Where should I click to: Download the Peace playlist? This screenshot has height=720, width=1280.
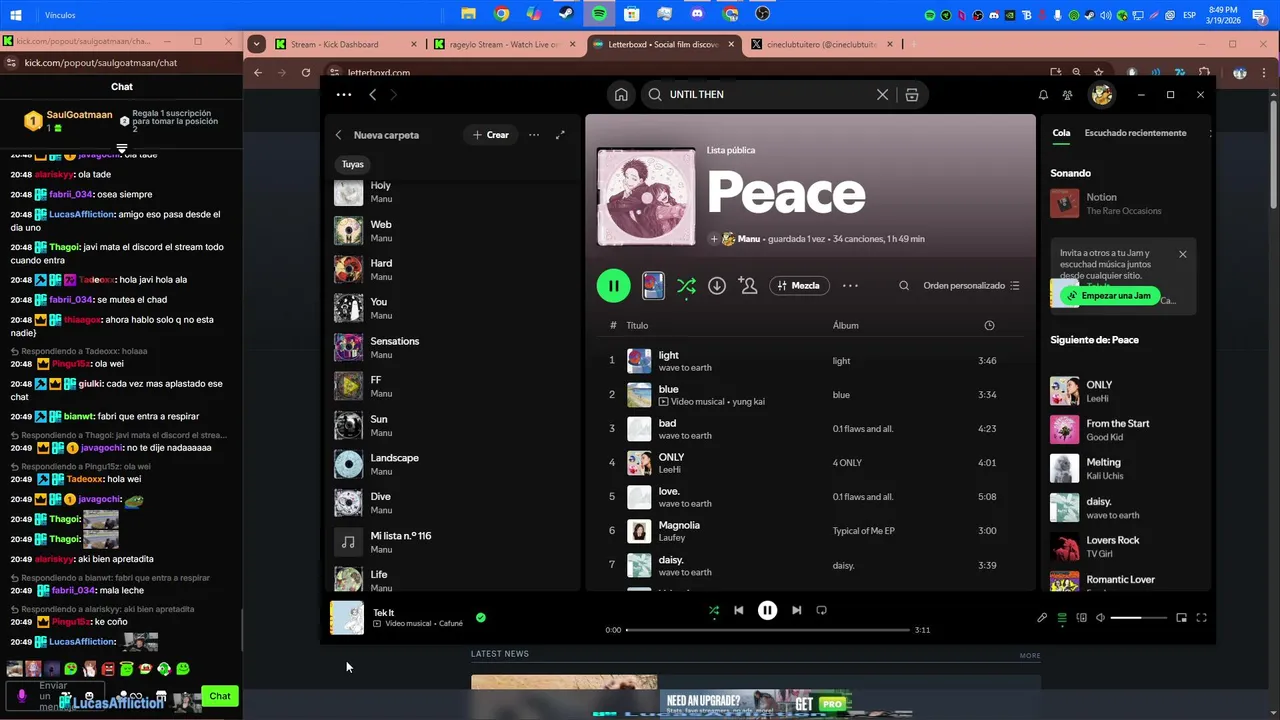coord(717,286)
